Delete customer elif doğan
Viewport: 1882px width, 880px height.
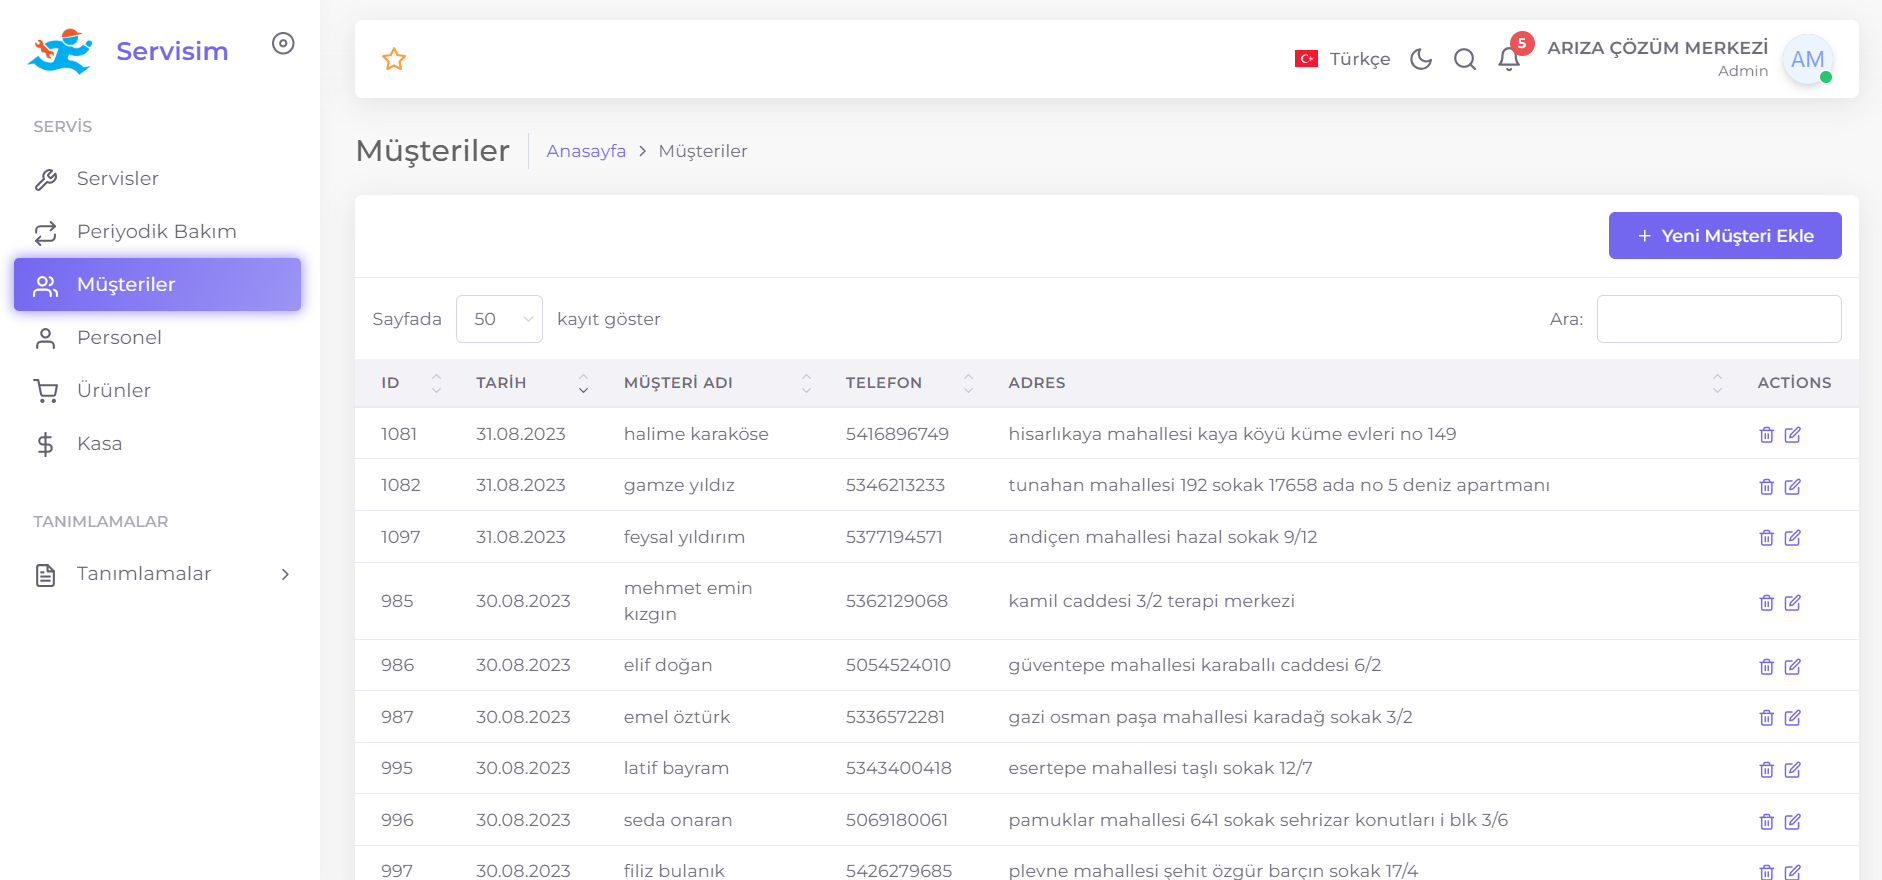click(1767, 667)
